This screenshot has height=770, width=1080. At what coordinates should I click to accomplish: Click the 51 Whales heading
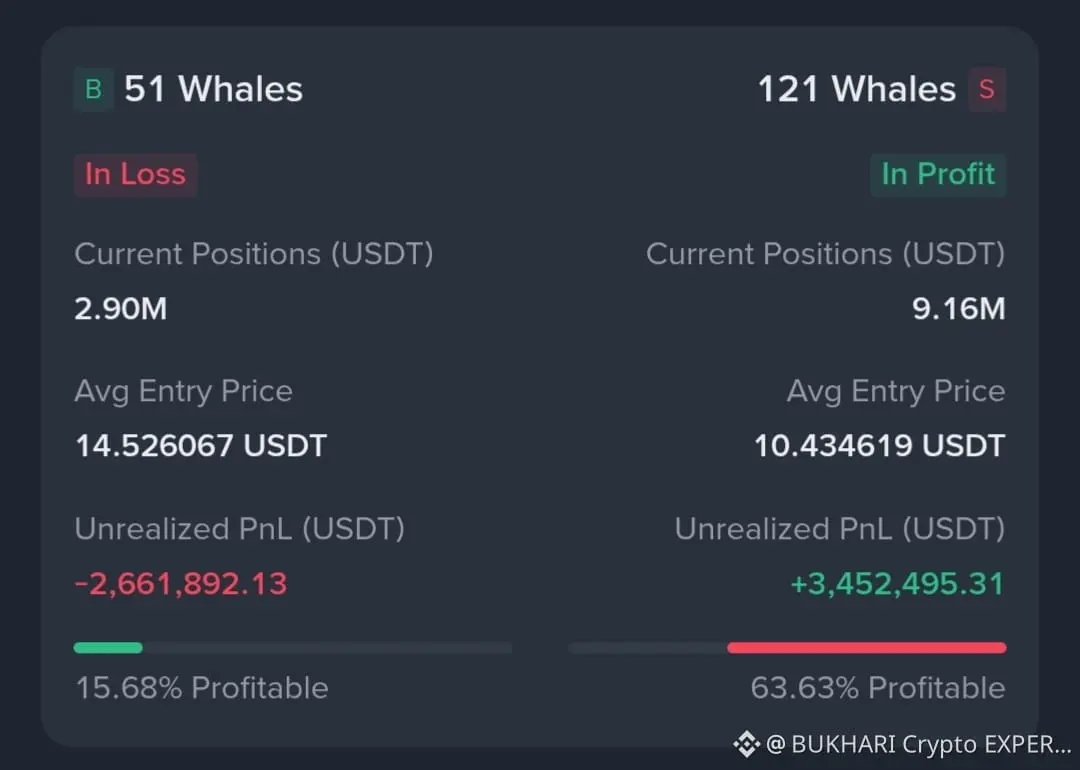[213, 89]
